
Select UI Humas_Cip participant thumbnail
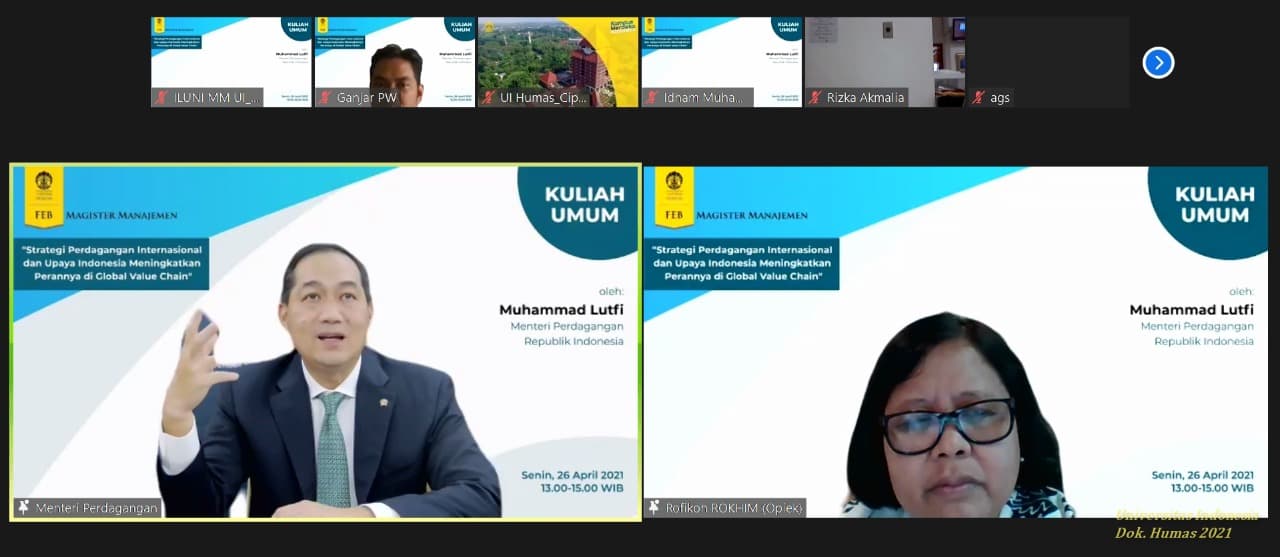point(558,62)
